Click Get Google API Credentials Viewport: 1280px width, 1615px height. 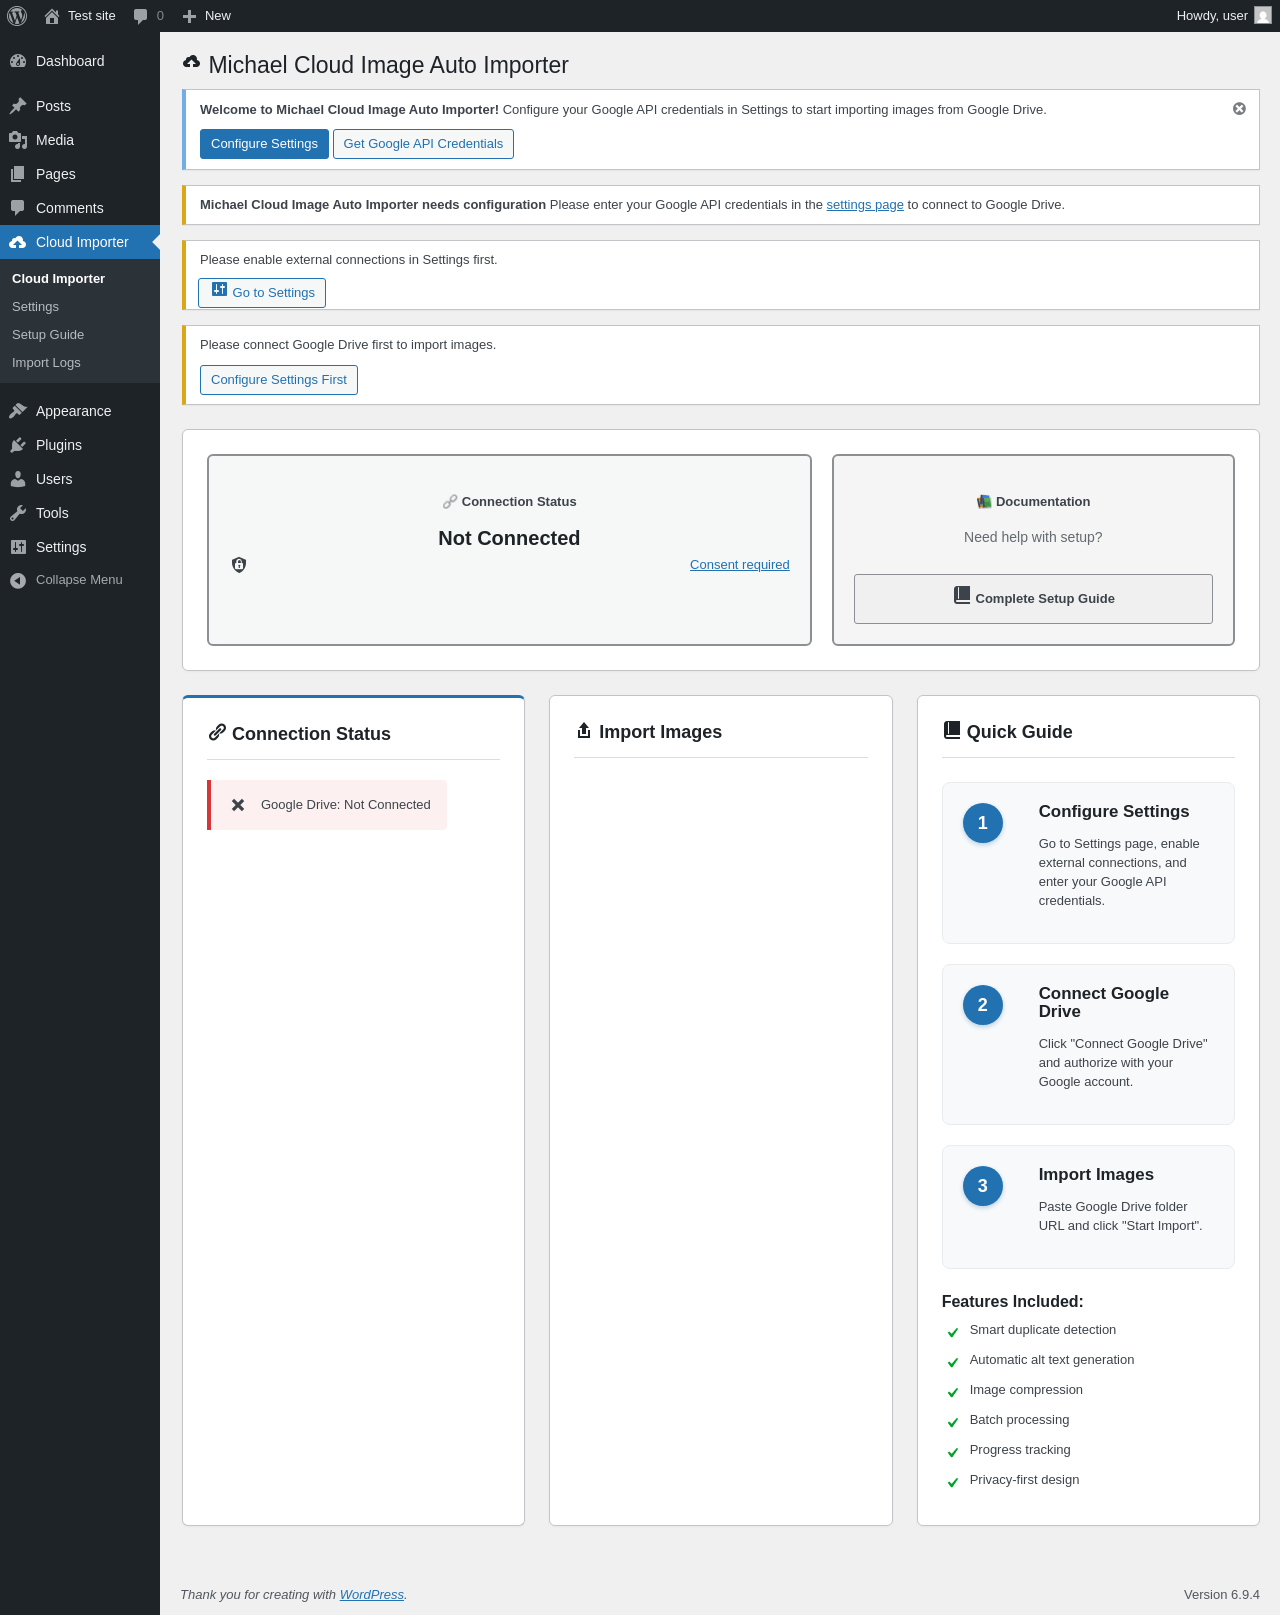pos(423,144)
